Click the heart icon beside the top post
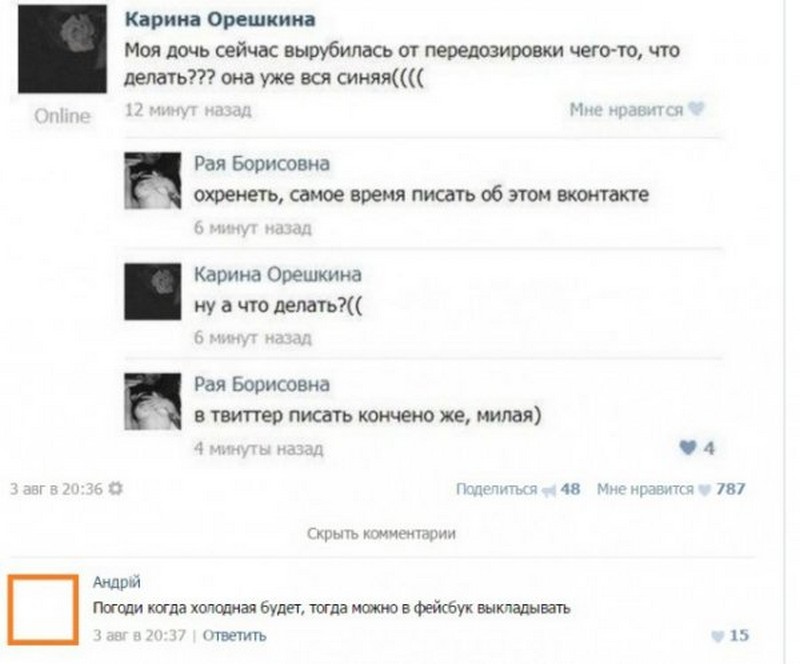800x664 pixels. (x=697, y=110)
